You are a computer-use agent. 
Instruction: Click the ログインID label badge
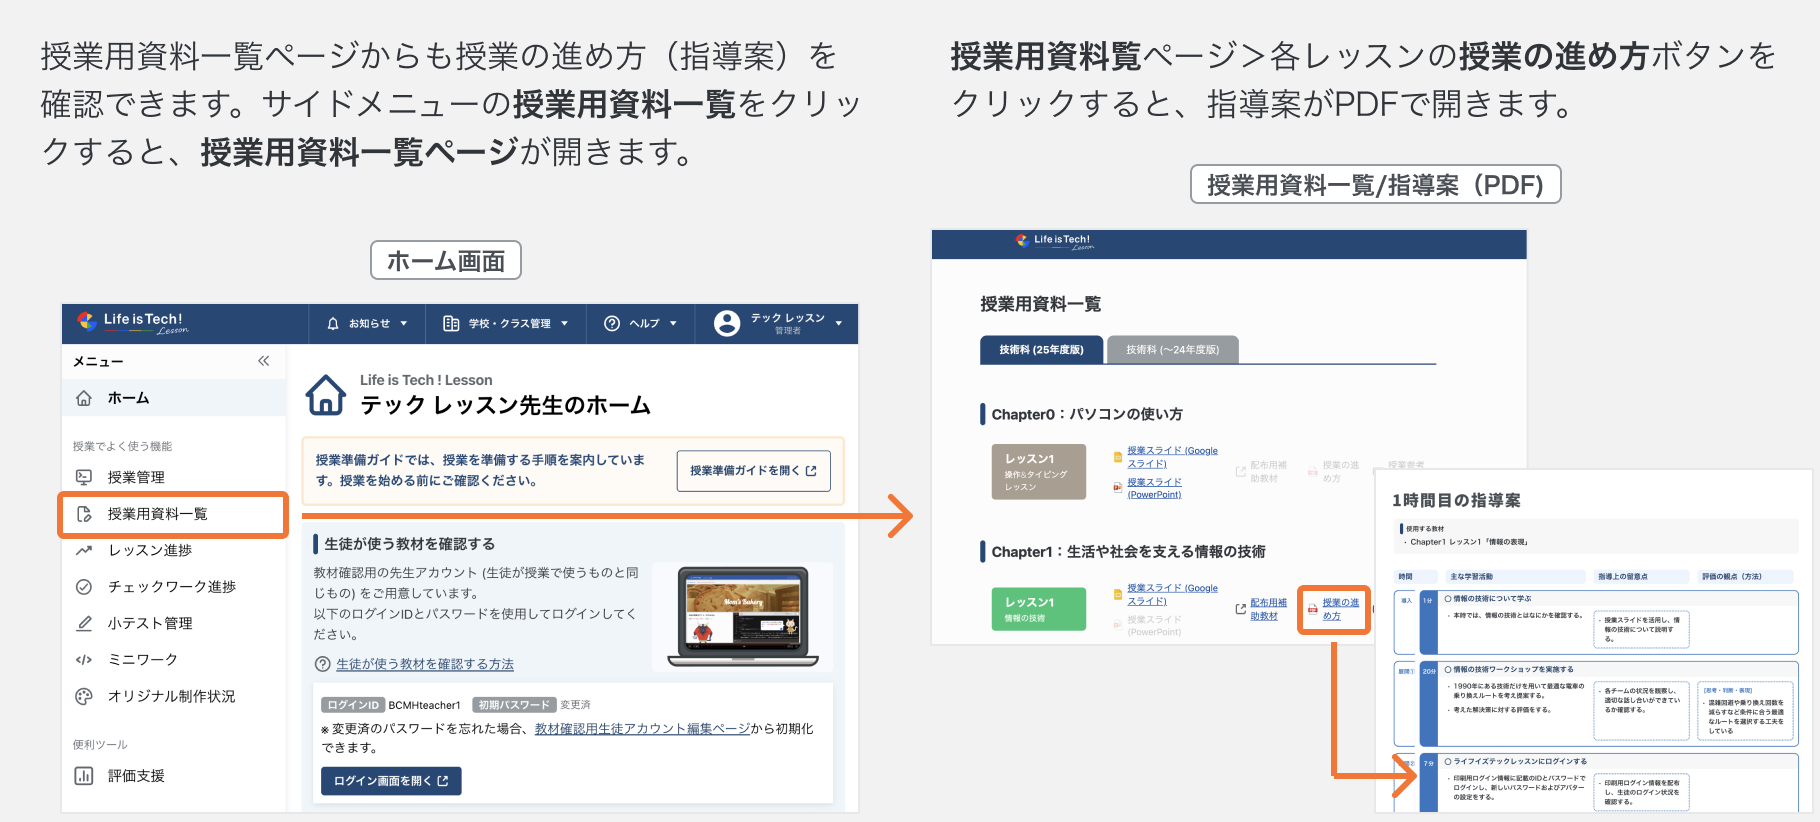(x=354, y=705)
